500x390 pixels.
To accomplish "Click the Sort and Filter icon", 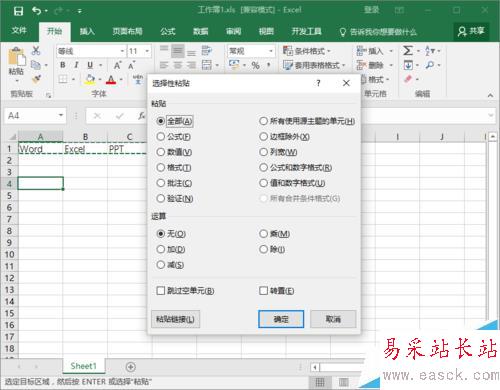I will (430, 51).
